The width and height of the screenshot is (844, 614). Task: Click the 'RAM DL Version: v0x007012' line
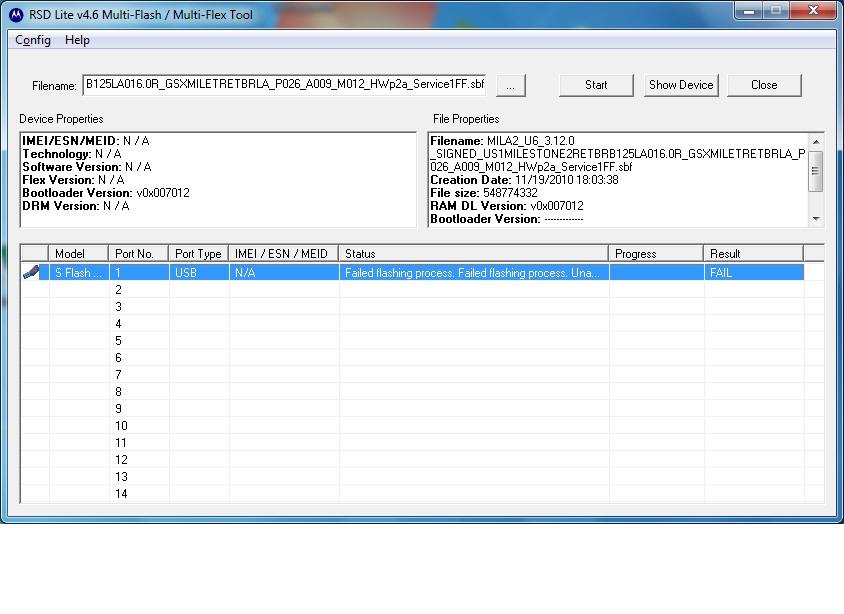click(507, 206)
